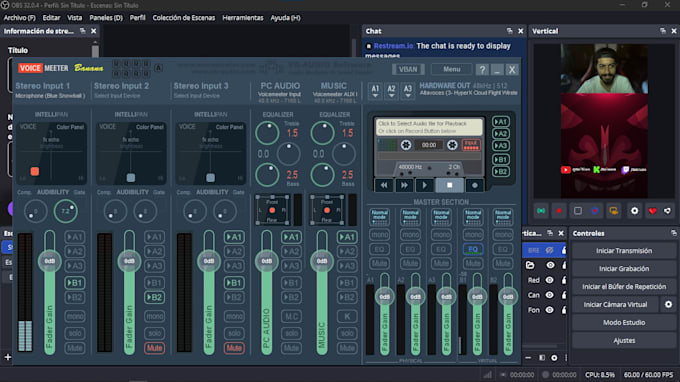Image resolution: width=680 pixels, height=382 pixels.
Task: Click the Vertical panel red record icon
Action: click(559, 211)
